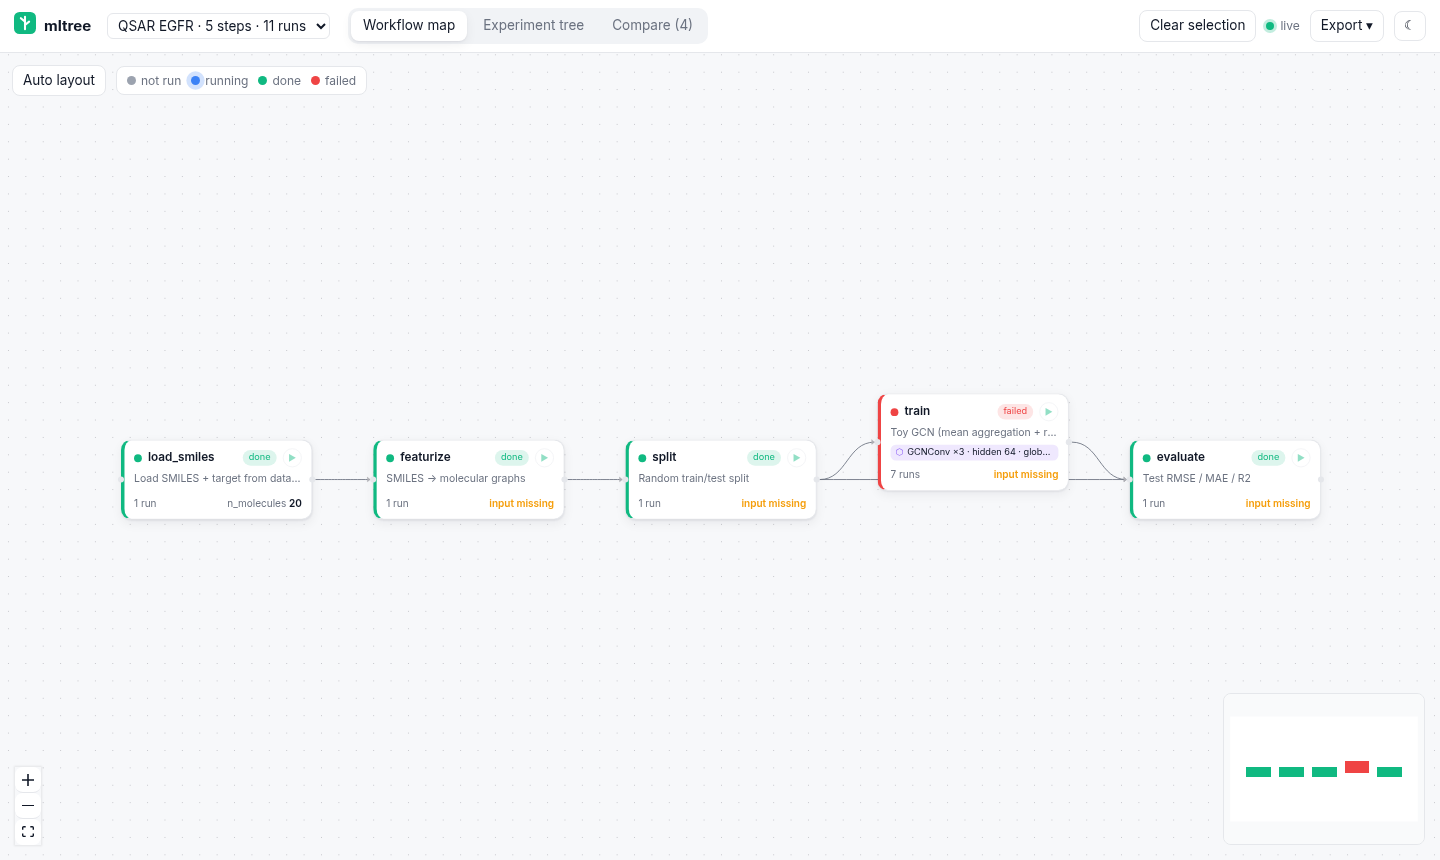1440x860 pixels.
Task: Toggle the live status indicator
Action: coord(1282,26)
